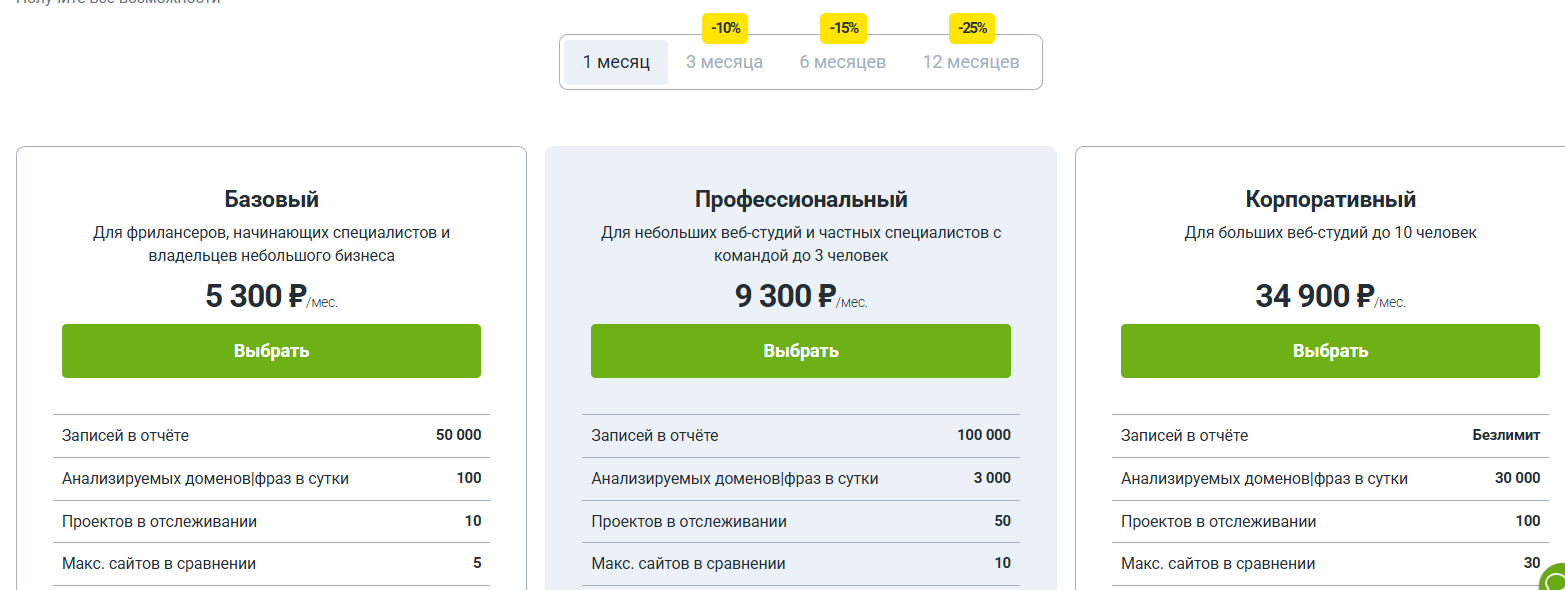Click the 5 300 ₽ price

pyautogui.click(x=255, y=296)
